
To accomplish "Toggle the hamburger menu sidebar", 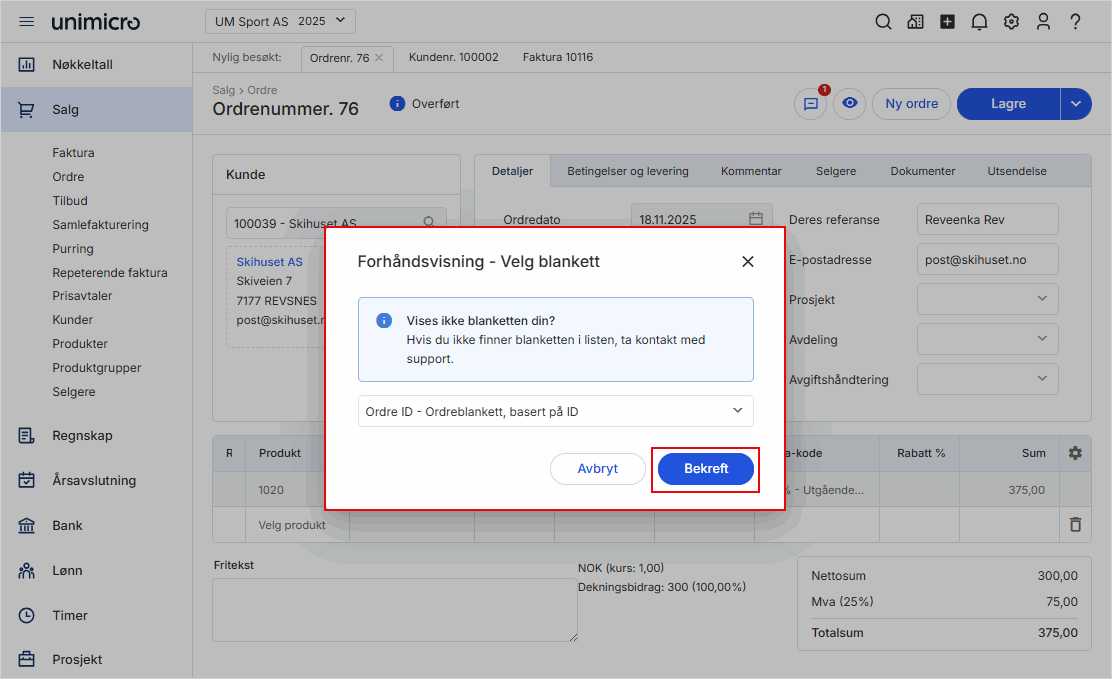I will pos(27,22).
